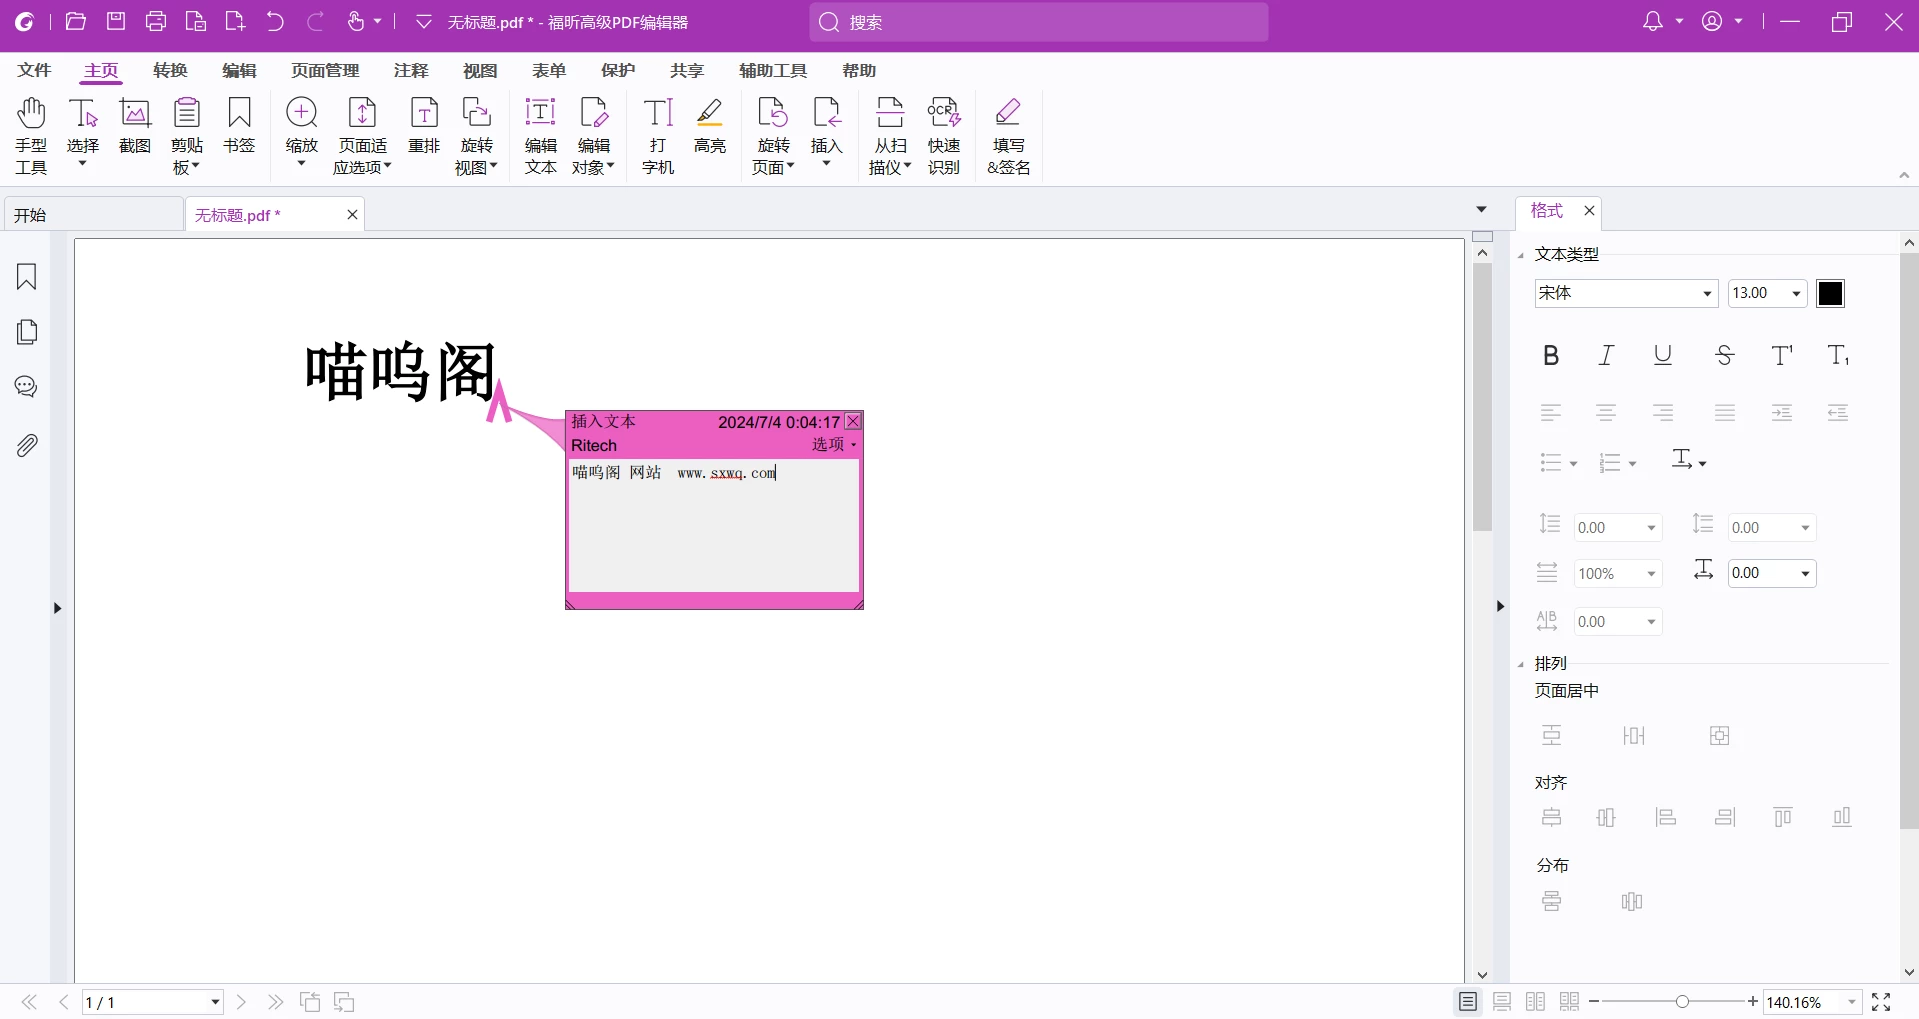Open the 选项 menu in note popup
The width and height of the screenshot is (1919, 1019).
pyautogui.click(x=834, y=445)
